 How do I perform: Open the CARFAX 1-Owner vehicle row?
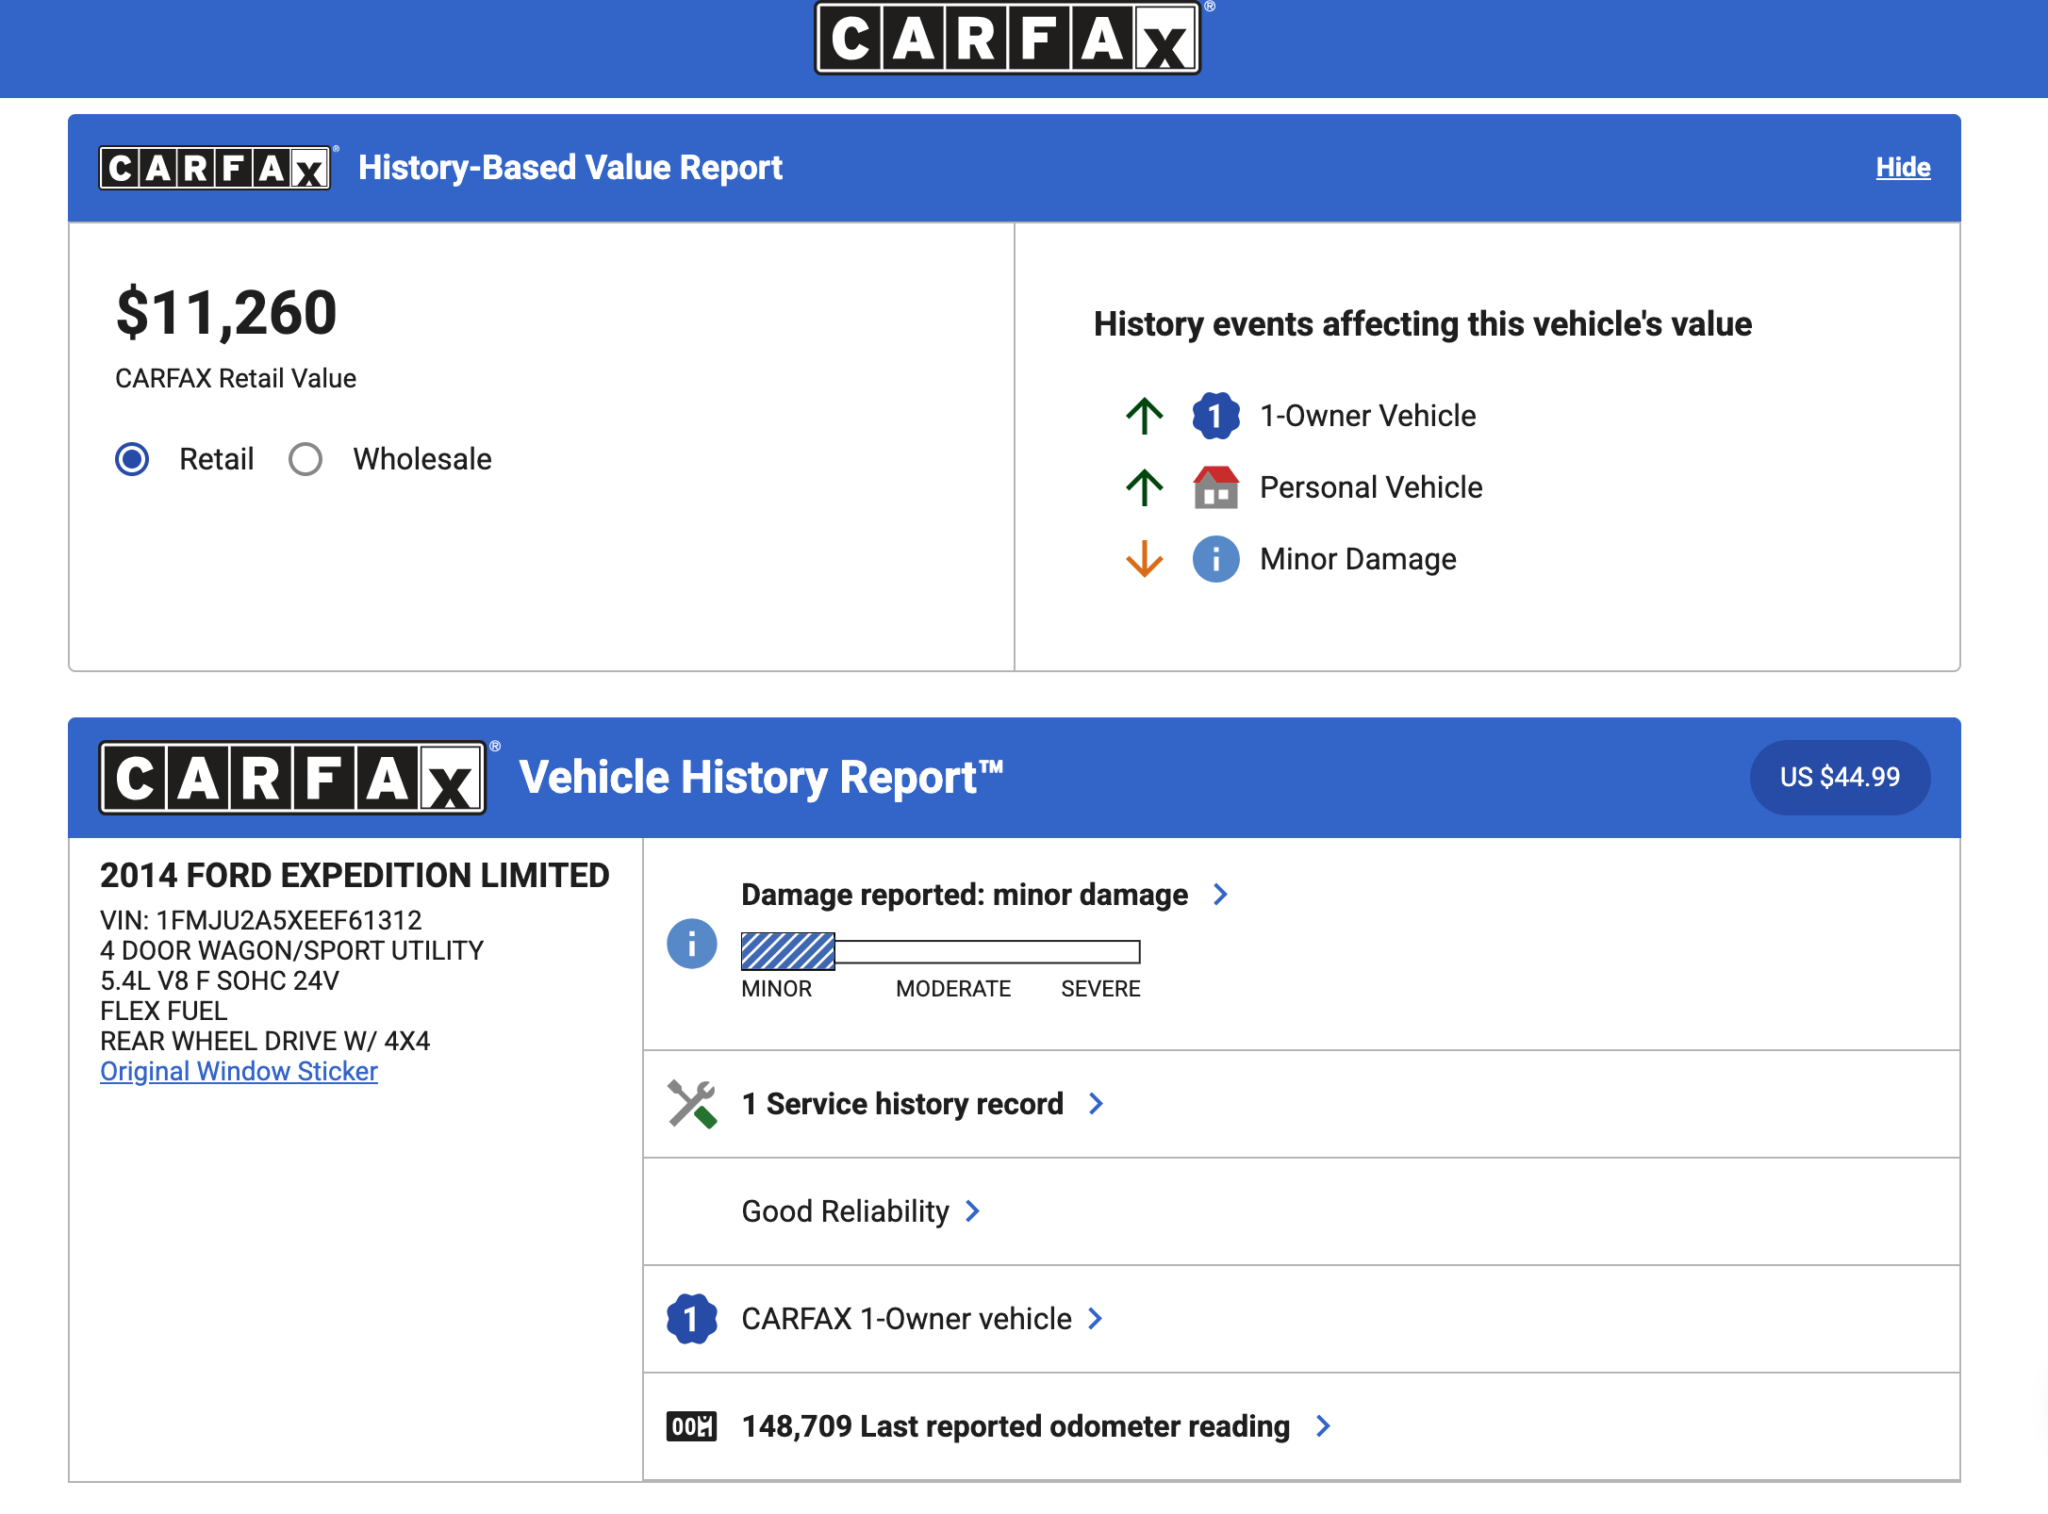click(x=906, y=1319)
